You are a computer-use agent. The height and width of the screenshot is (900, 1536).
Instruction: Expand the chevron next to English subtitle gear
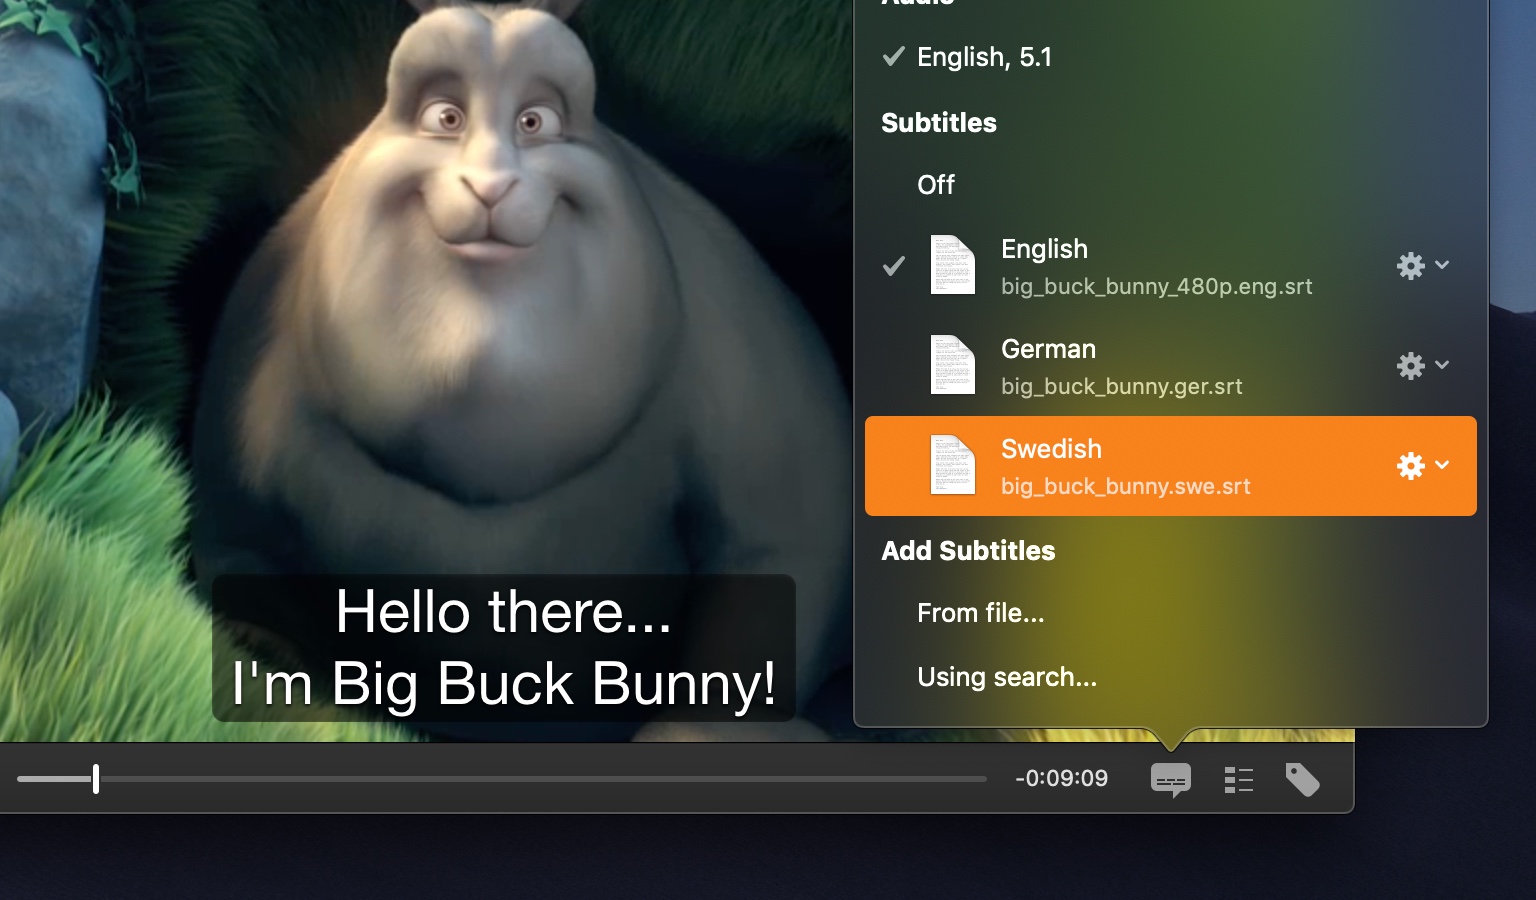[1442, 265]
